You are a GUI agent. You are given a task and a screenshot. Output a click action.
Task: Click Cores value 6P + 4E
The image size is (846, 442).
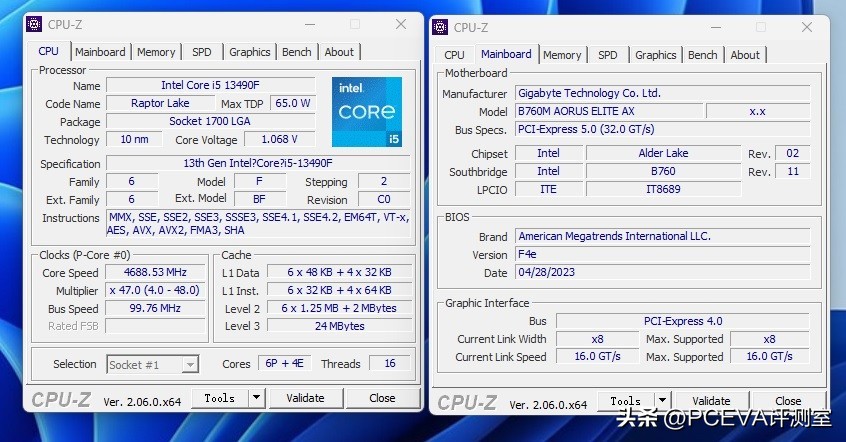click(284, 364)
